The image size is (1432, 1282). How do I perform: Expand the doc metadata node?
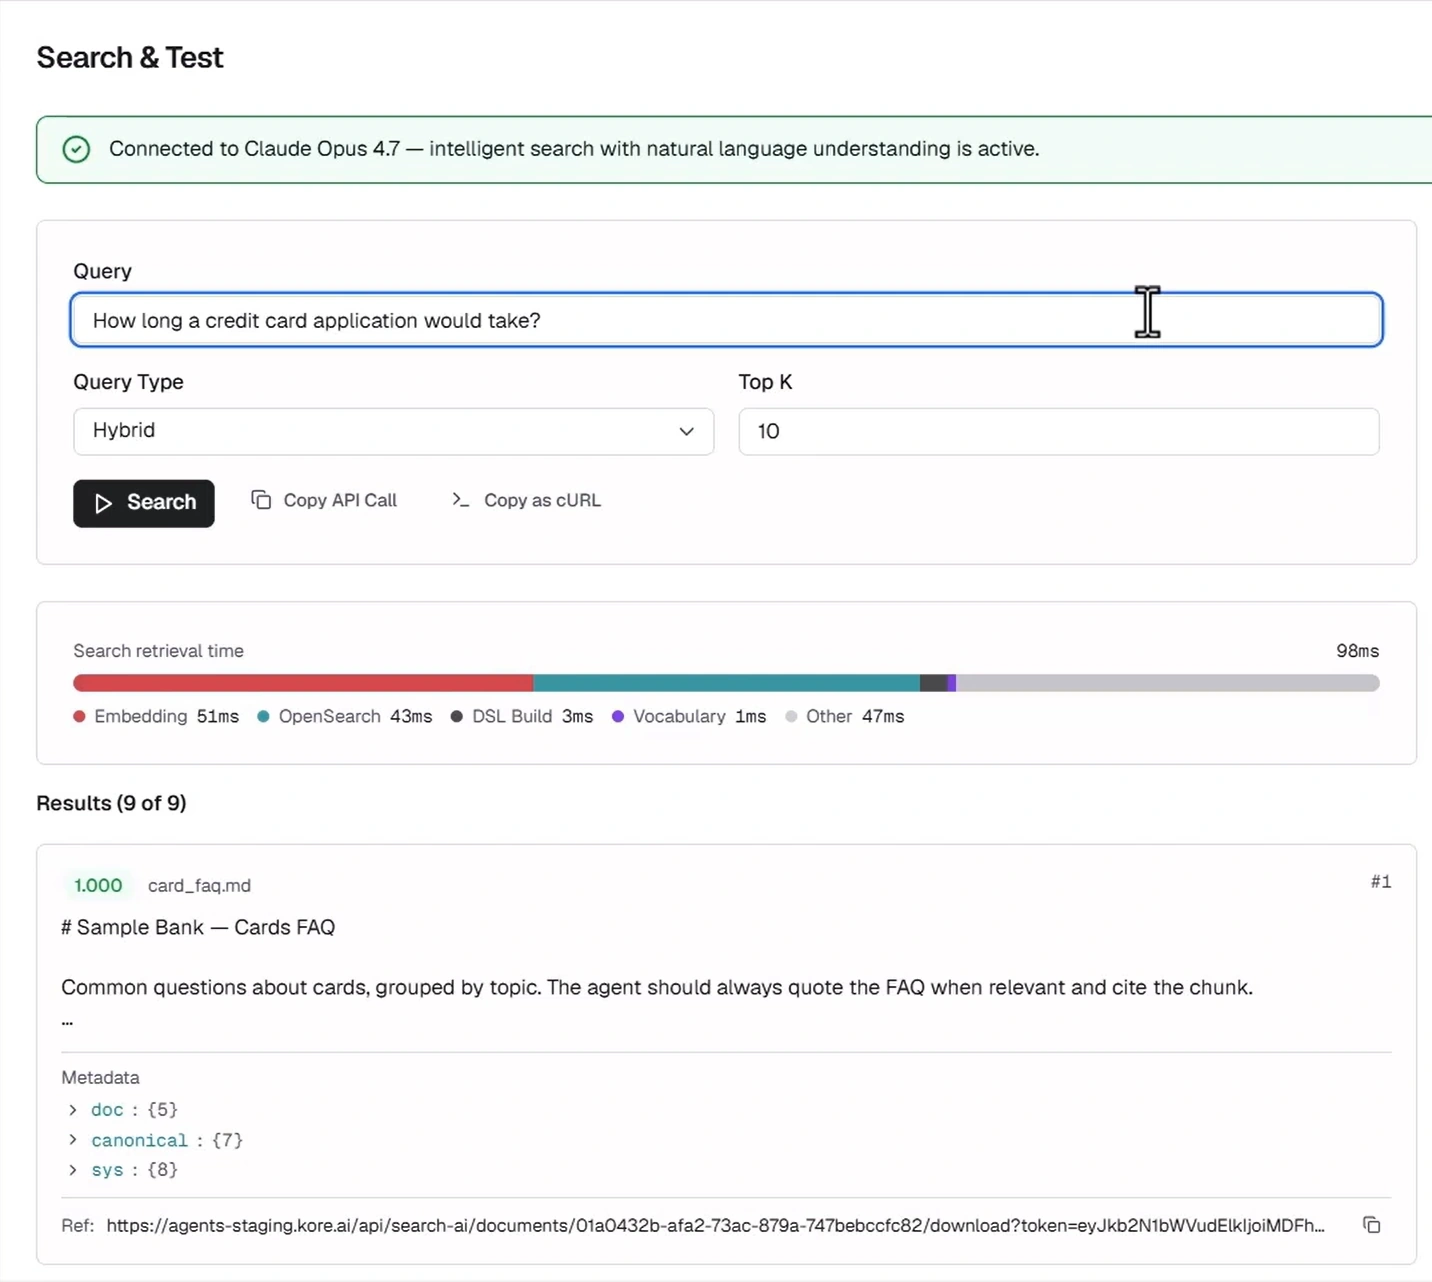tap(73, 1110)
